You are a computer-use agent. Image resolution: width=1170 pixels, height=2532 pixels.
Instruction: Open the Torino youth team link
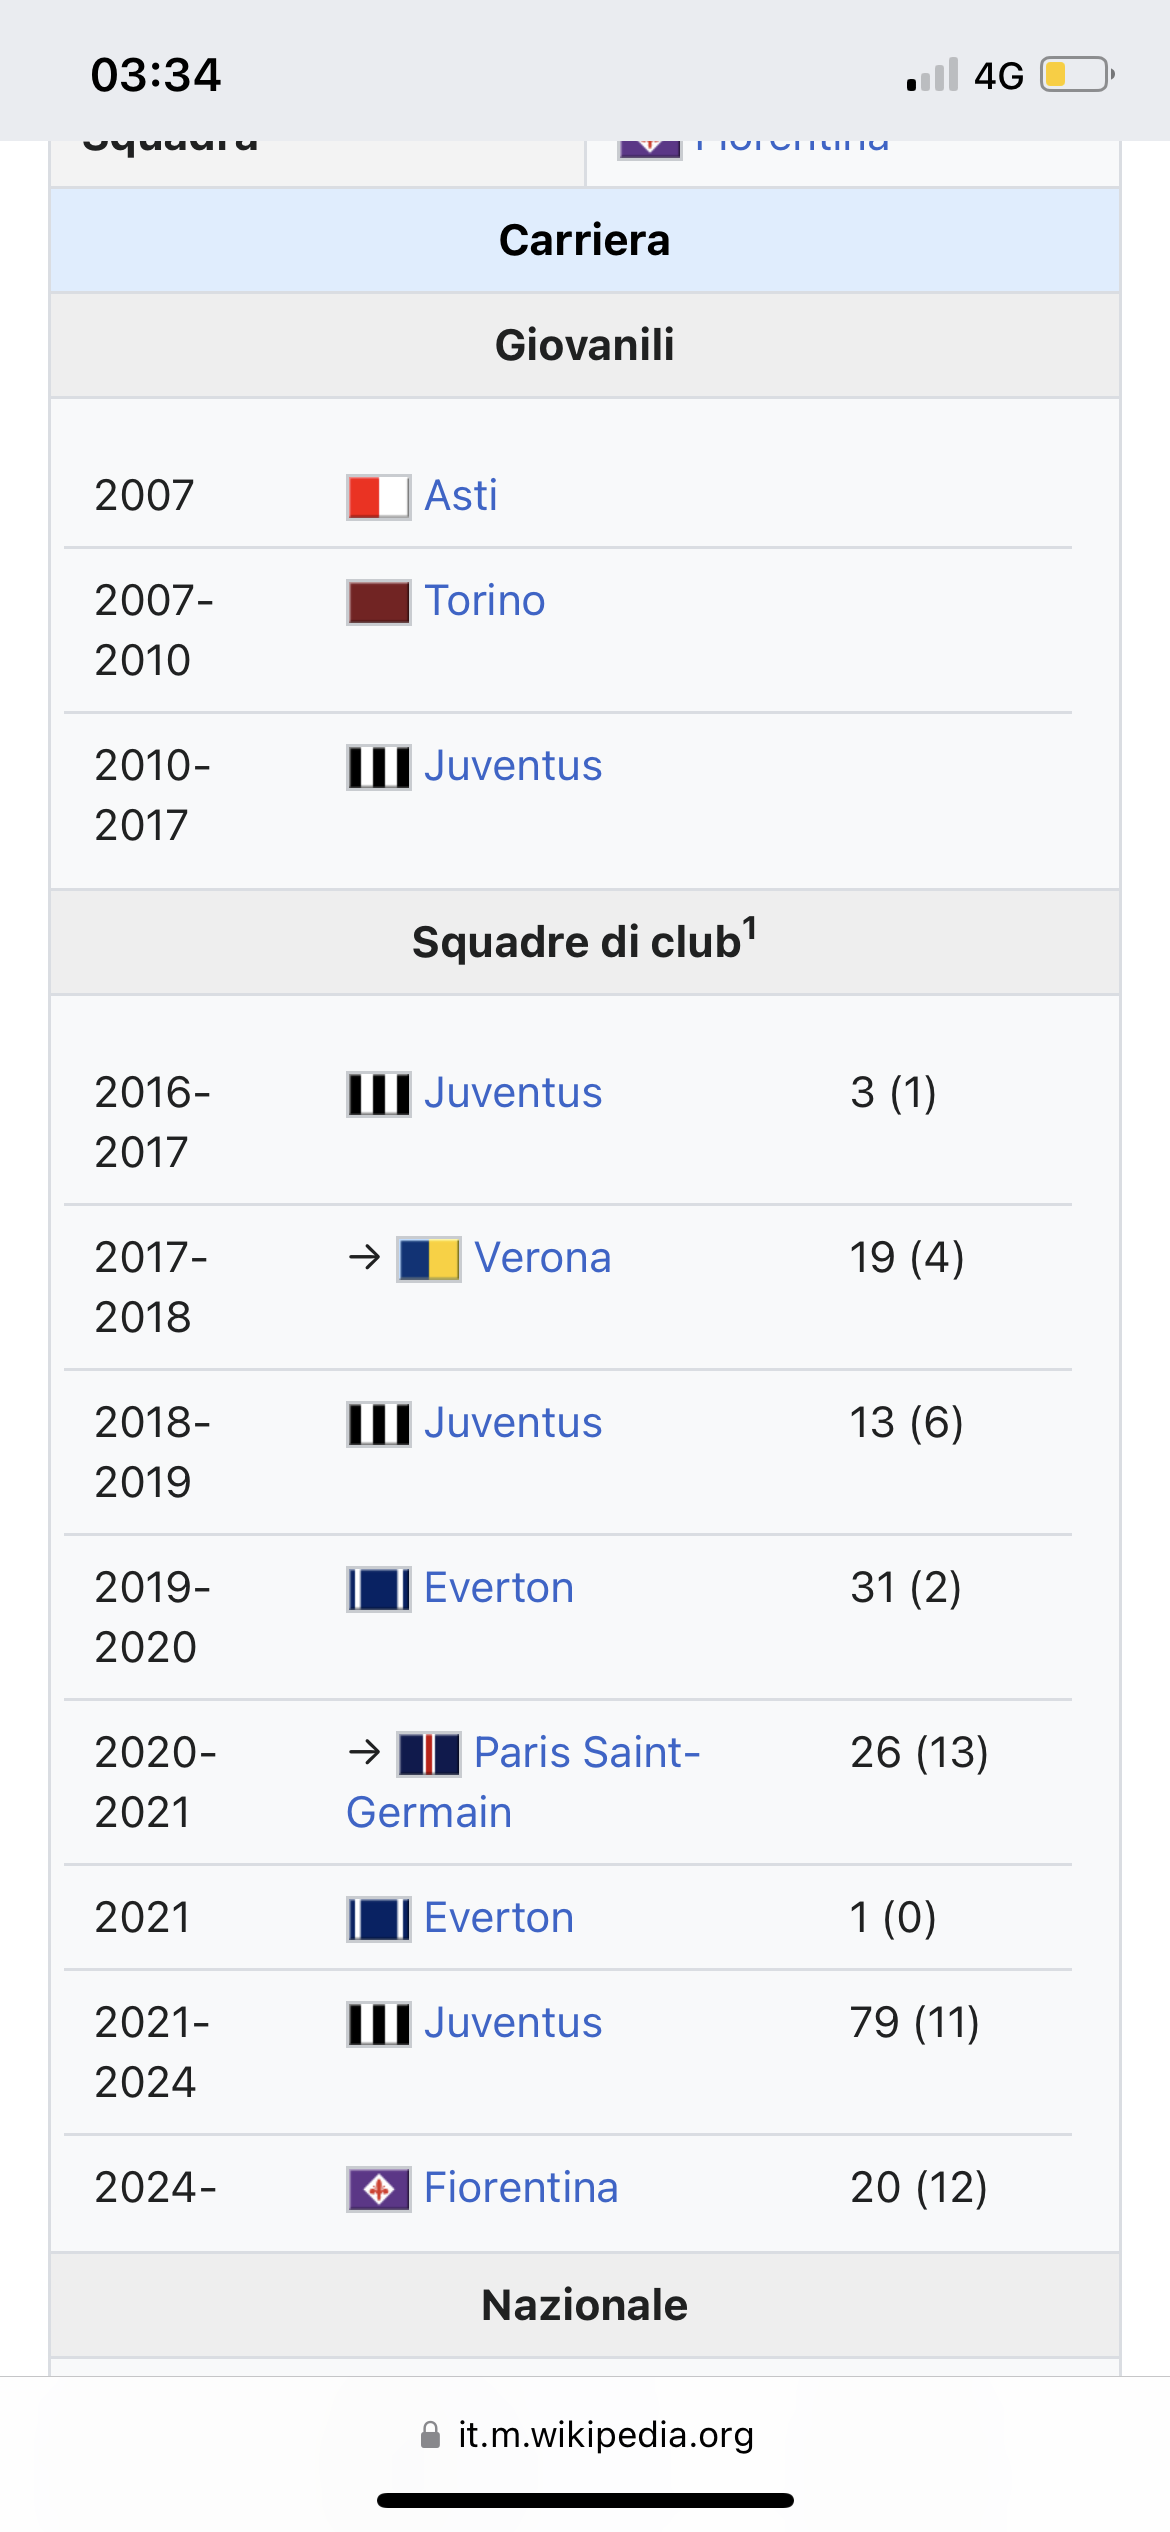485,601
